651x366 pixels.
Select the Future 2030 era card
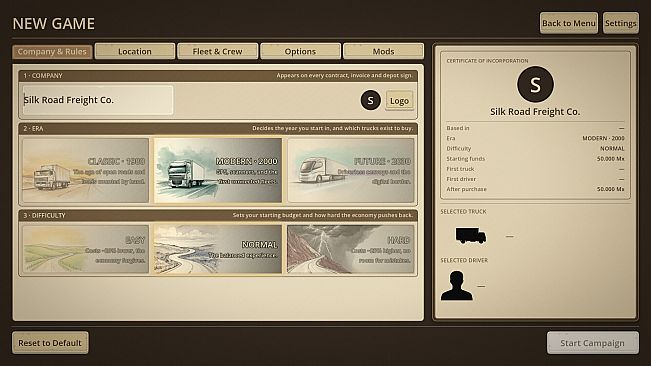pos(351,171)
